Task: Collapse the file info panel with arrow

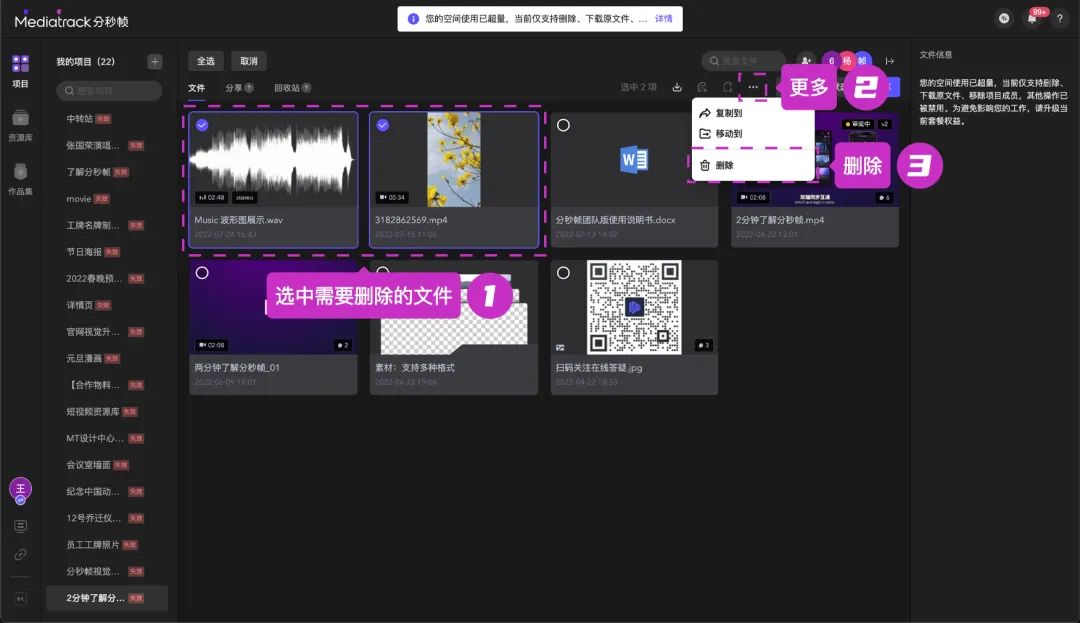Action: [889, 61]
